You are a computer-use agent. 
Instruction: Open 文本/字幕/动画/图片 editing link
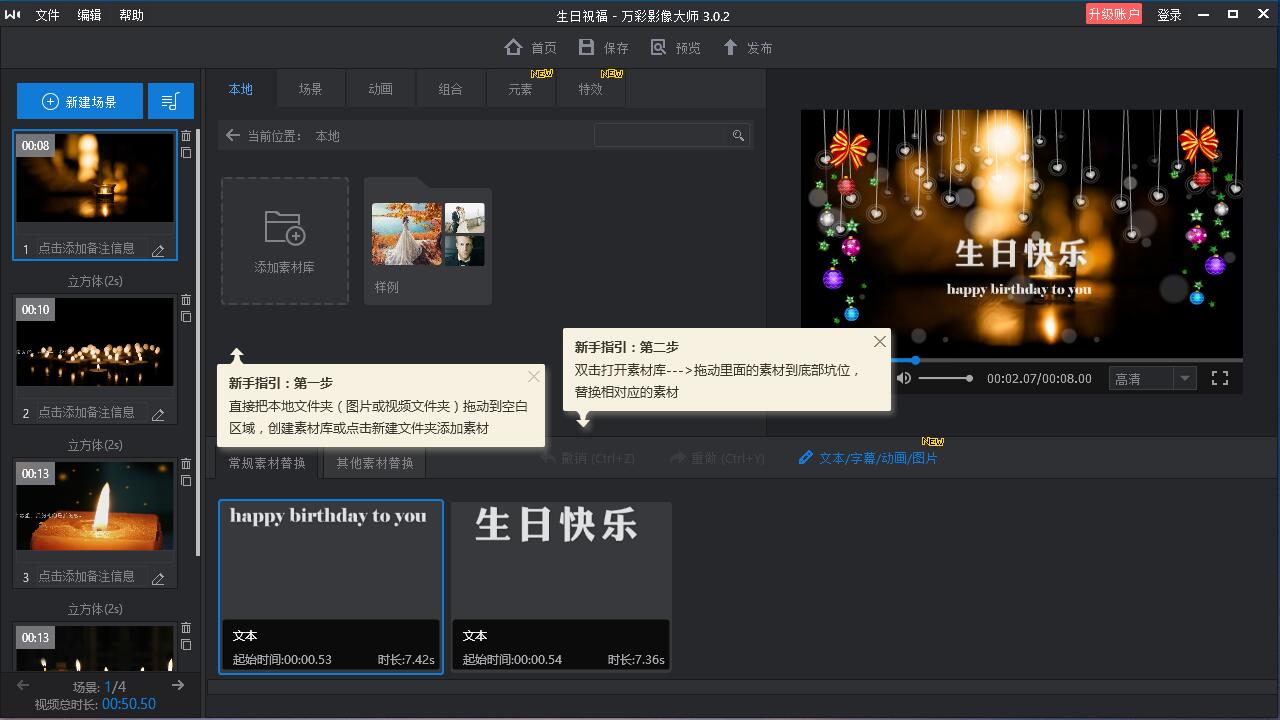[868, 457]
